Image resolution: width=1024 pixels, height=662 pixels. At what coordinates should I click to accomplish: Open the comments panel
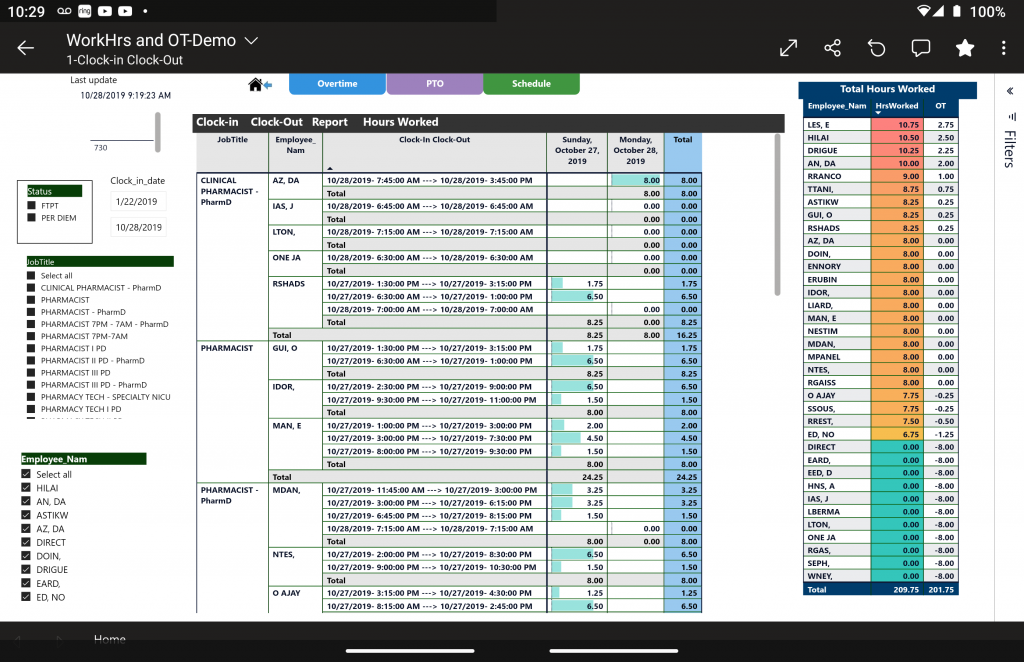[x=921, y=48]
